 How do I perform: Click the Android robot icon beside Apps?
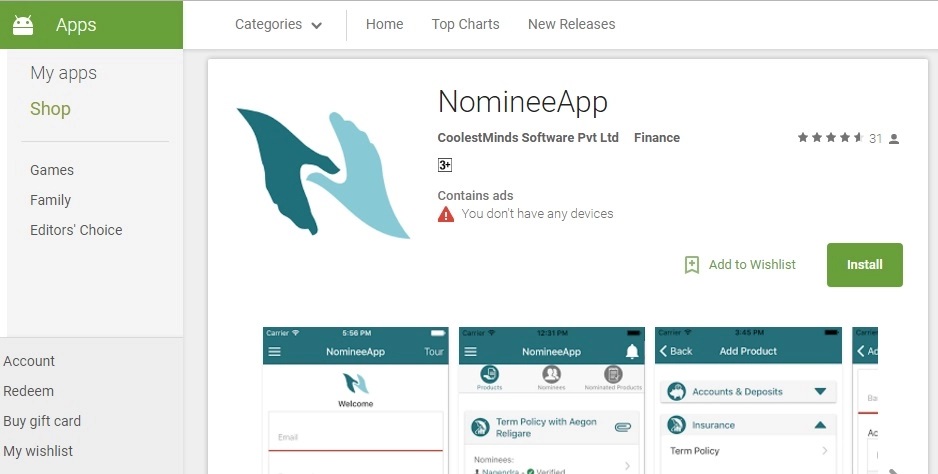23,25
